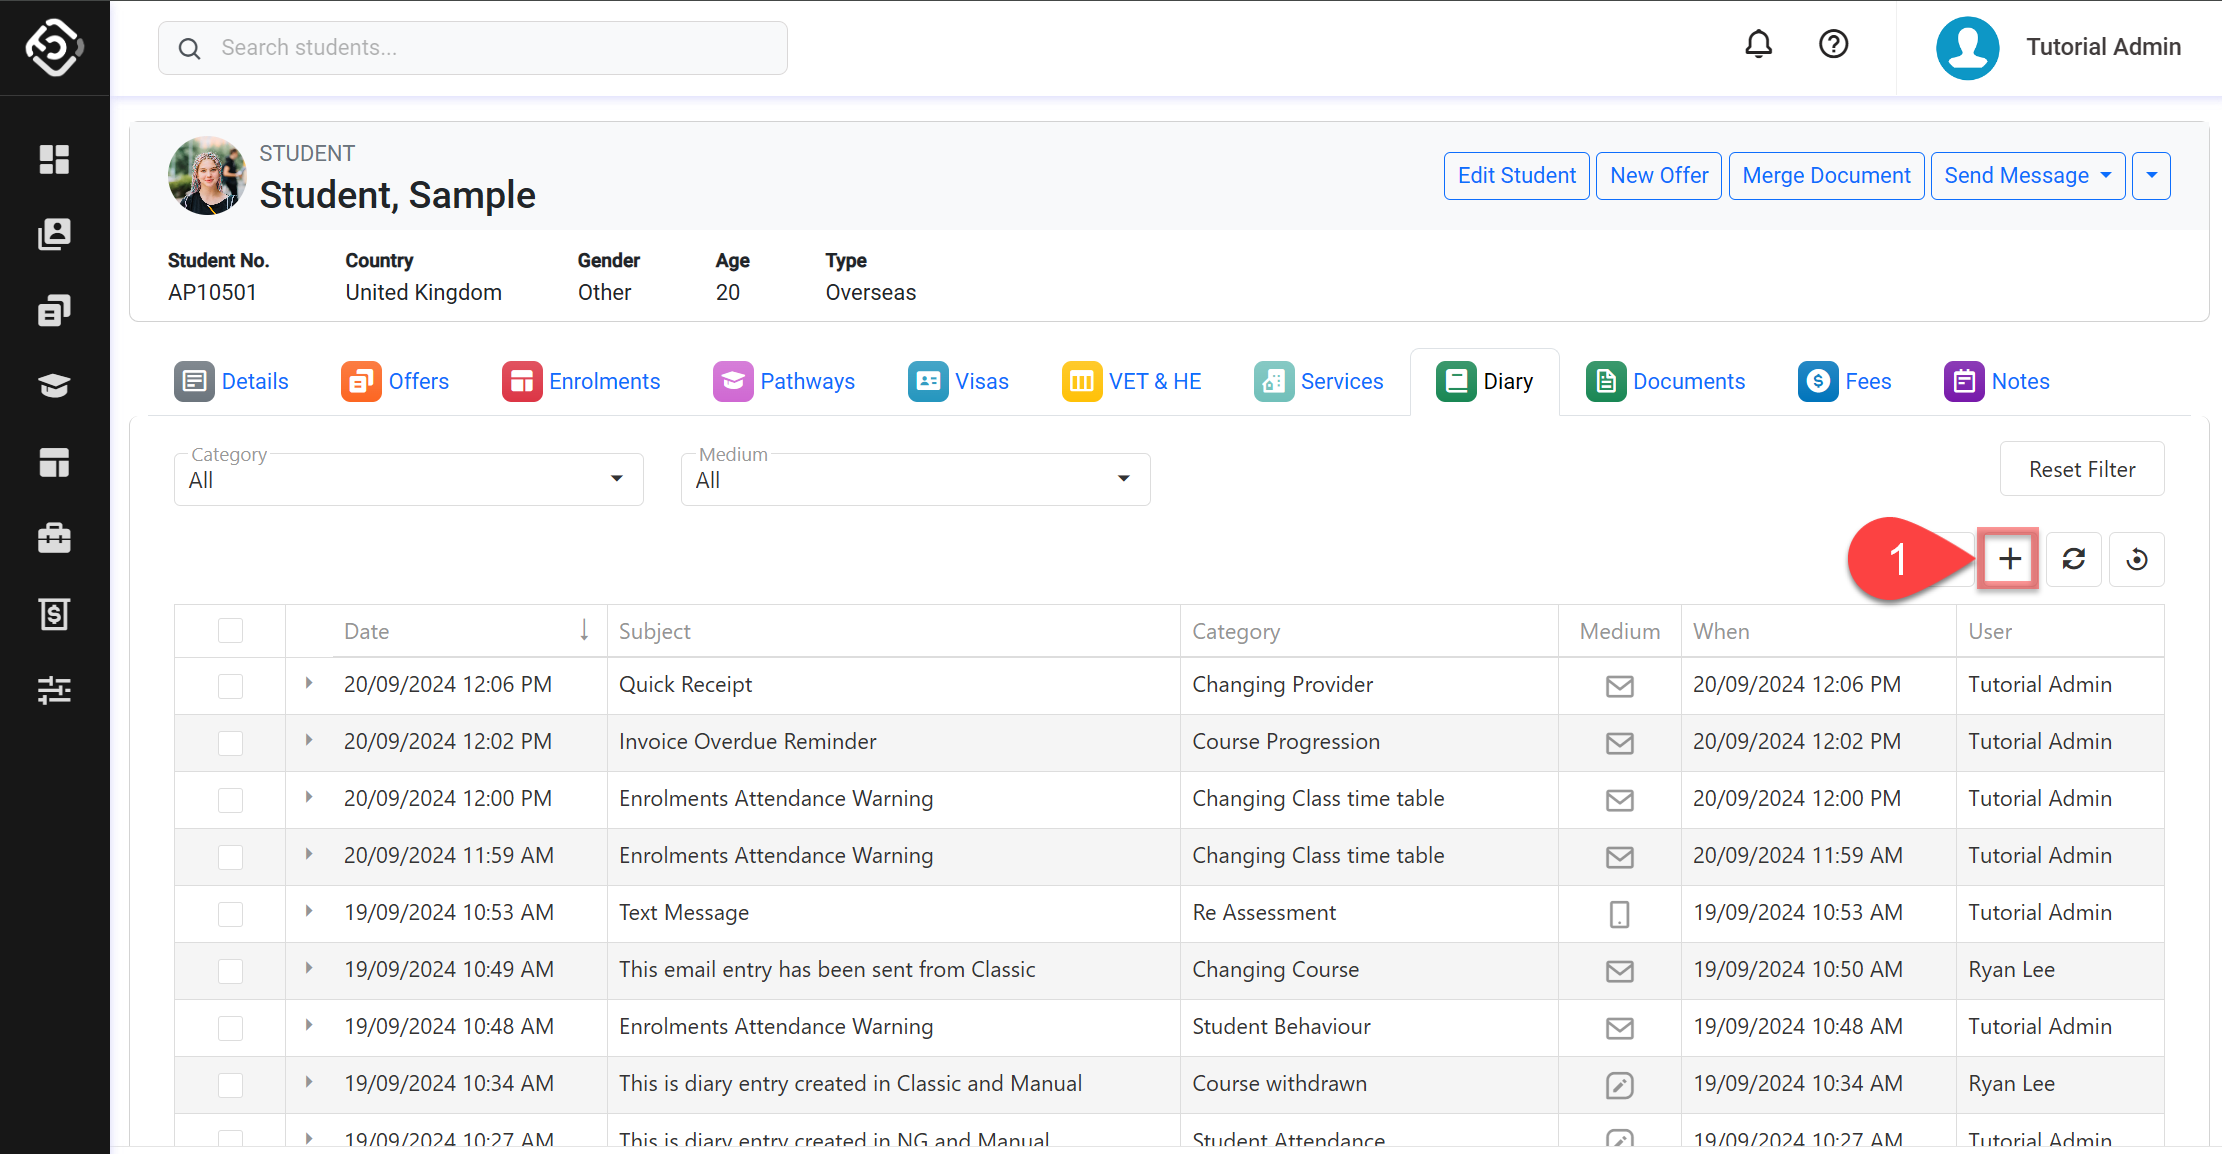Click the search magnifier icon
This screenshot has height=1154, width=2222.
click(189, 48)
